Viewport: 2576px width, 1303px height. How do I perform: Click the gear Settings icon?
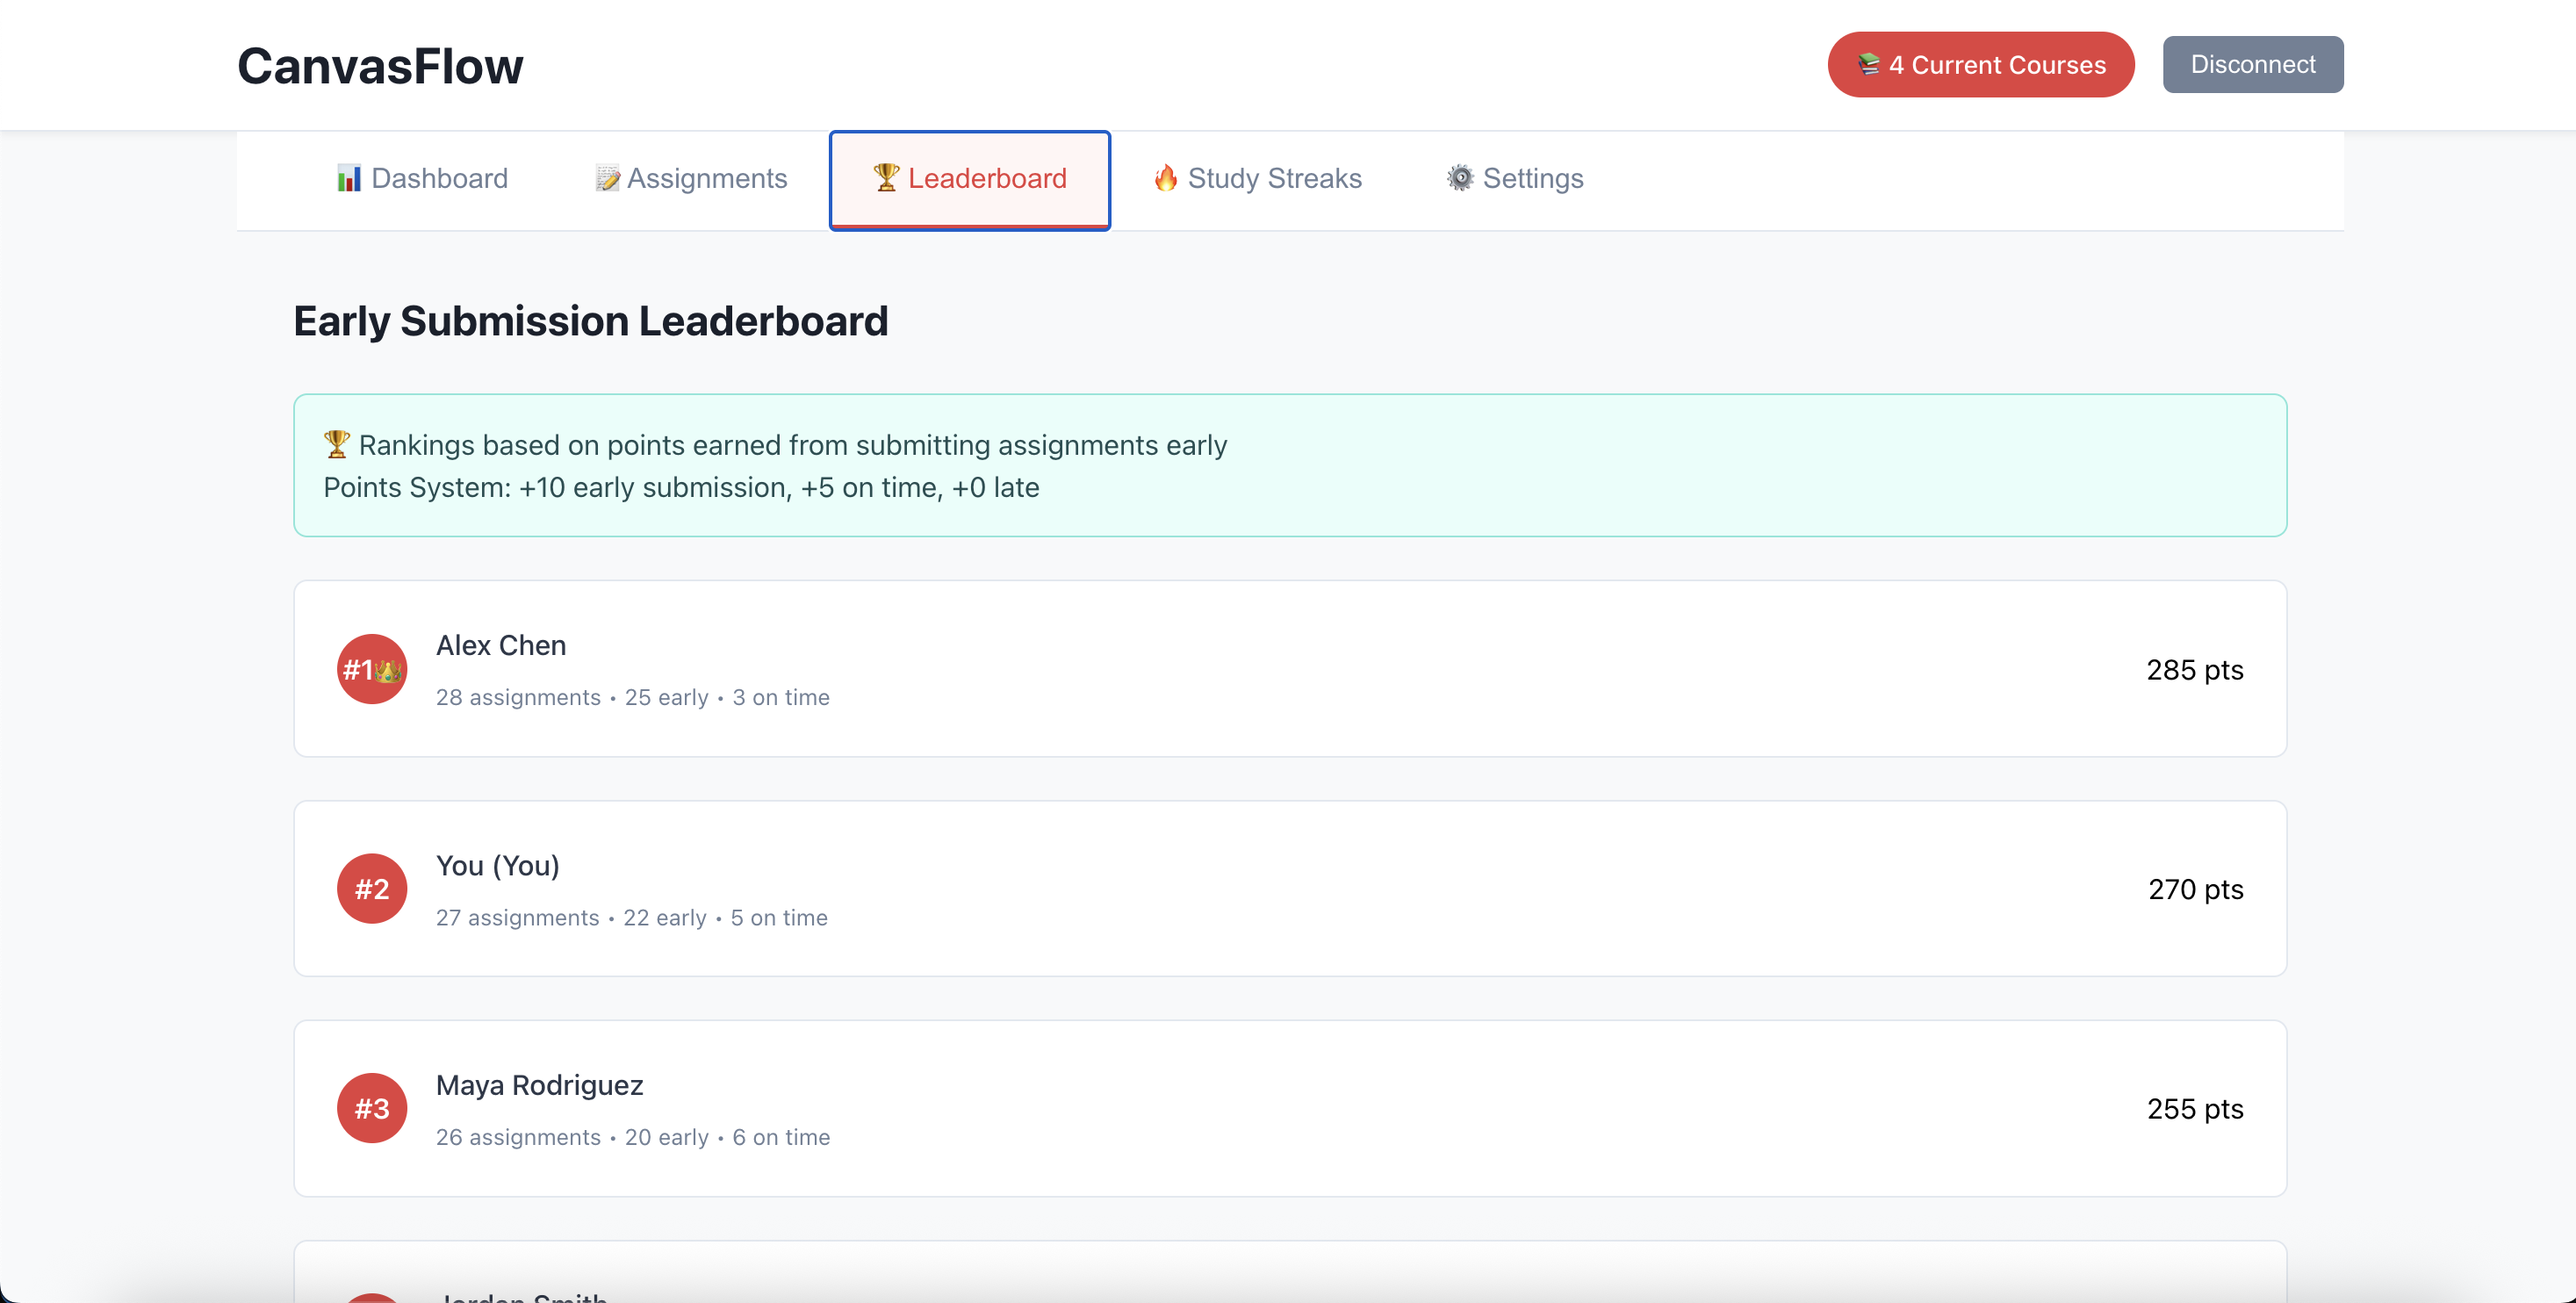pos(1460,178)
